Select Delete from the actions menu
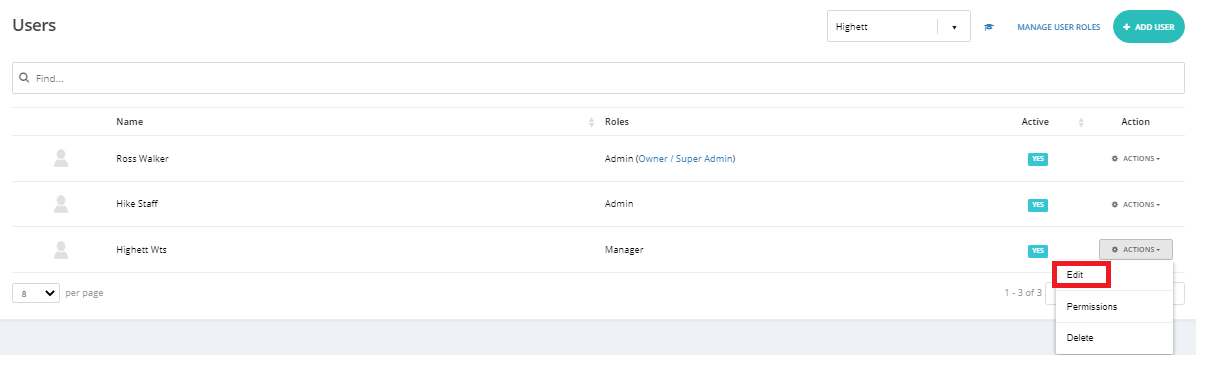The height and width of the screenshot is (384, 1207). 1080,338
